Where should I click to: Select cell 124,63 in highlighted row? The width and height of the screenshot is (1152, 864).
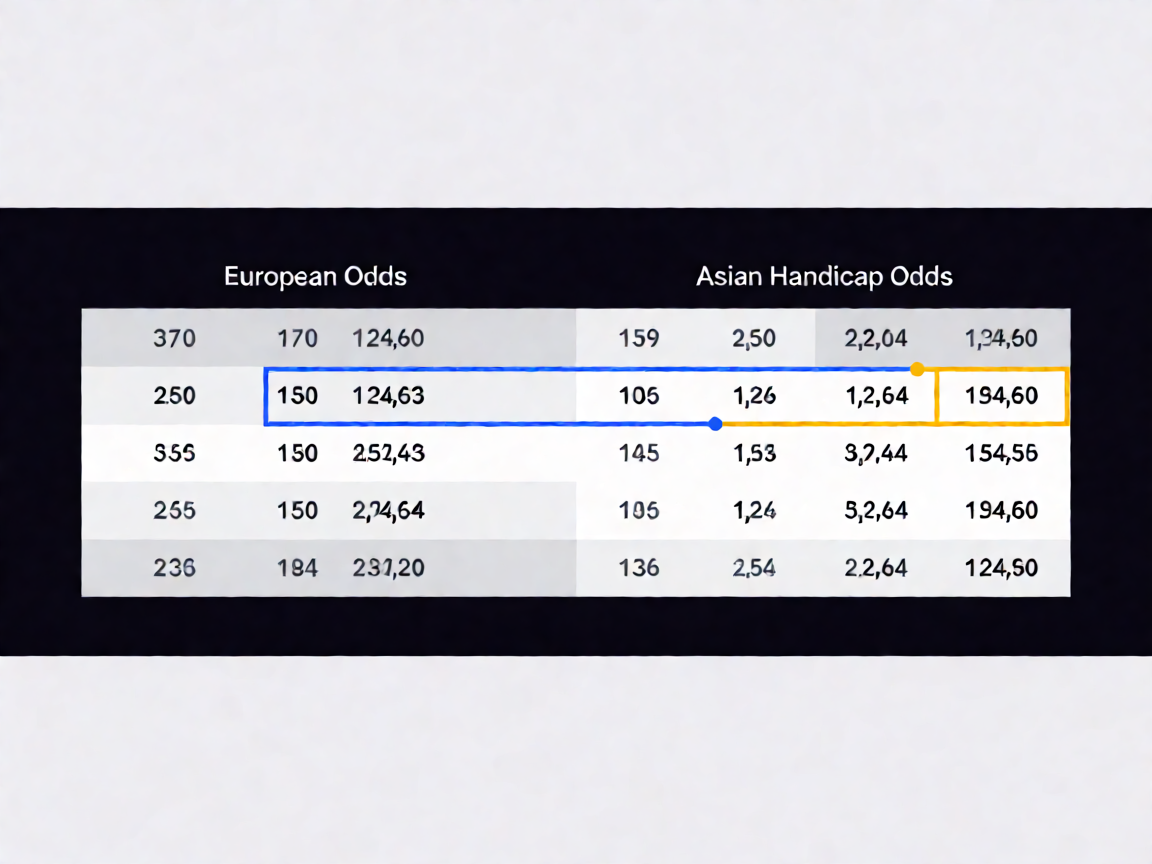[388, 396]
